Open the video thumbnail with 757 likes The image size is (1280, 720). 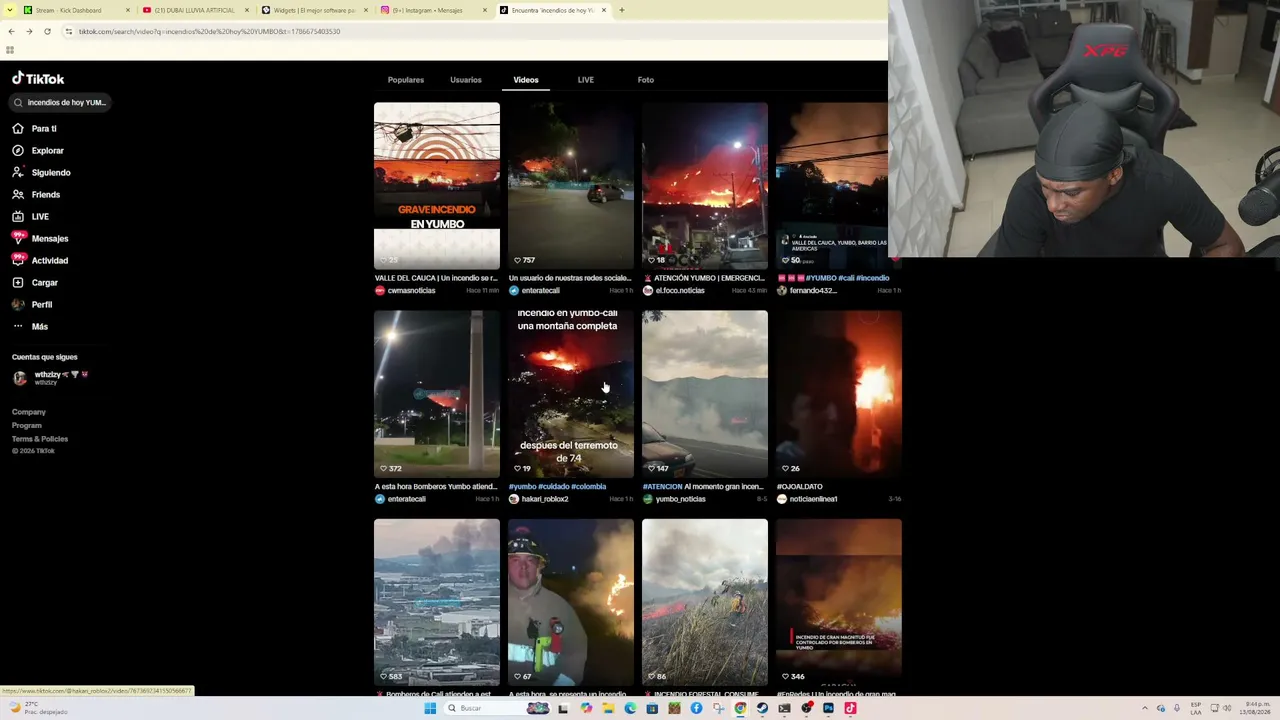coord(571,185)
